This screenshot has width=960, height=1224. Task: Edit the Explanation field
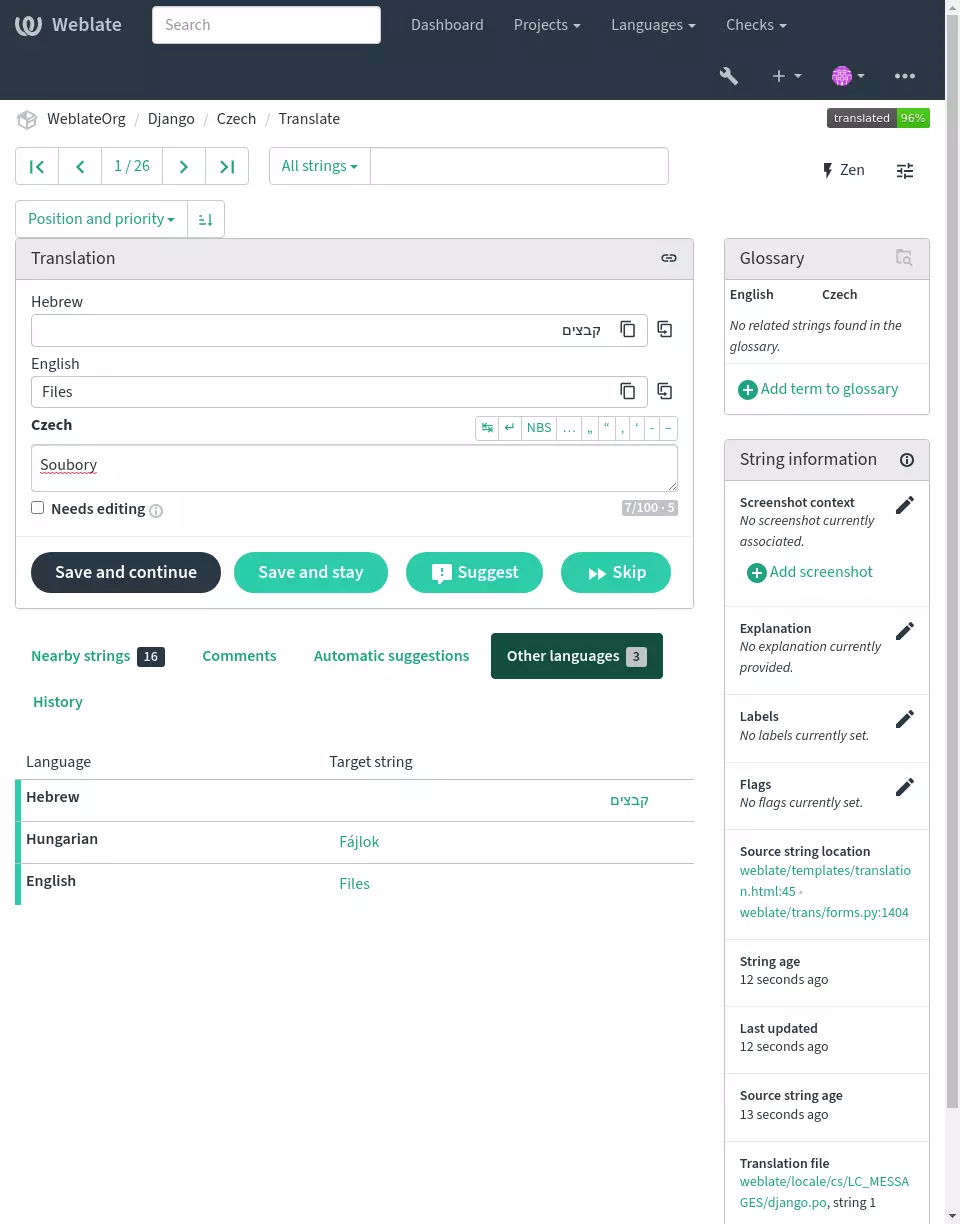[x=905, y=631]
